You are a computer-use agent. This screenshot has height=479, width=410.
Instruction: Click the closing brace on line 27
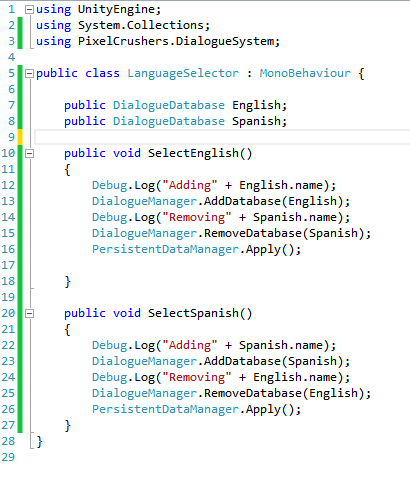point(67,426)
